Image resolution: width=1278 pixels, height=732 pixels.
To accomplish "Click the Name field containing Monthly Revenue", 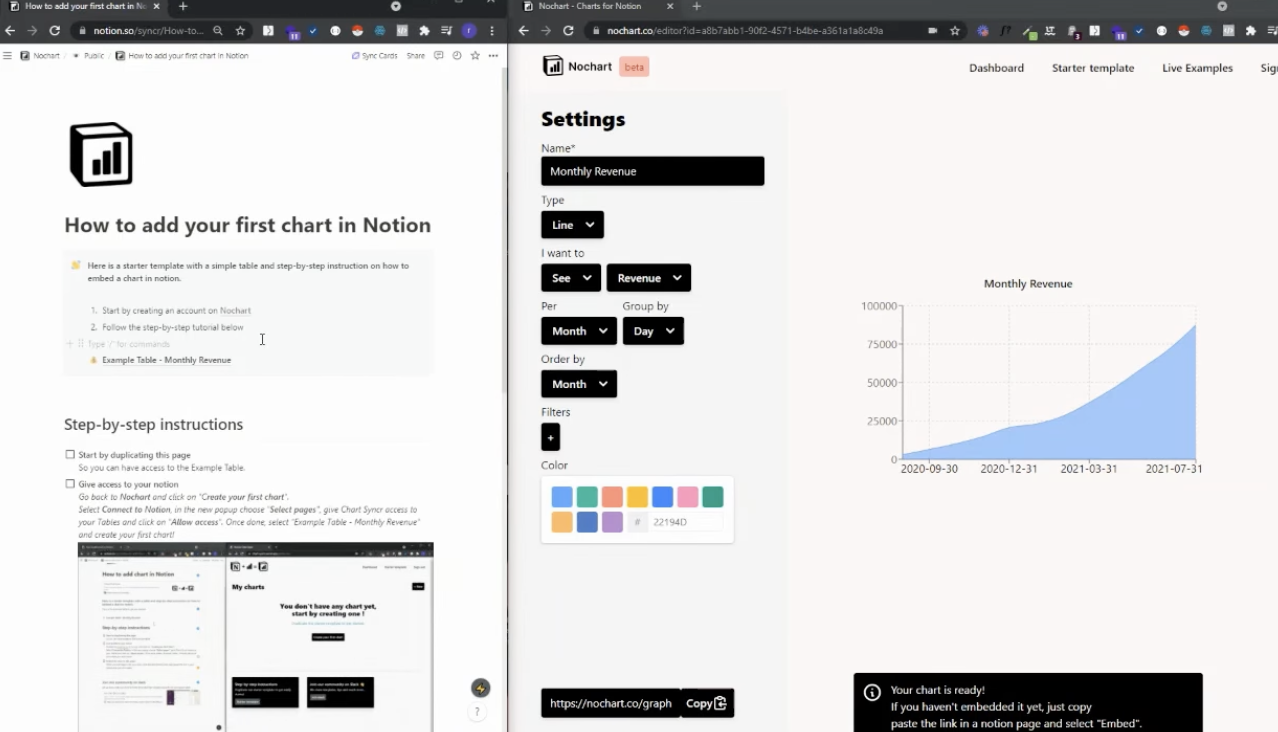I will (653, 171).
